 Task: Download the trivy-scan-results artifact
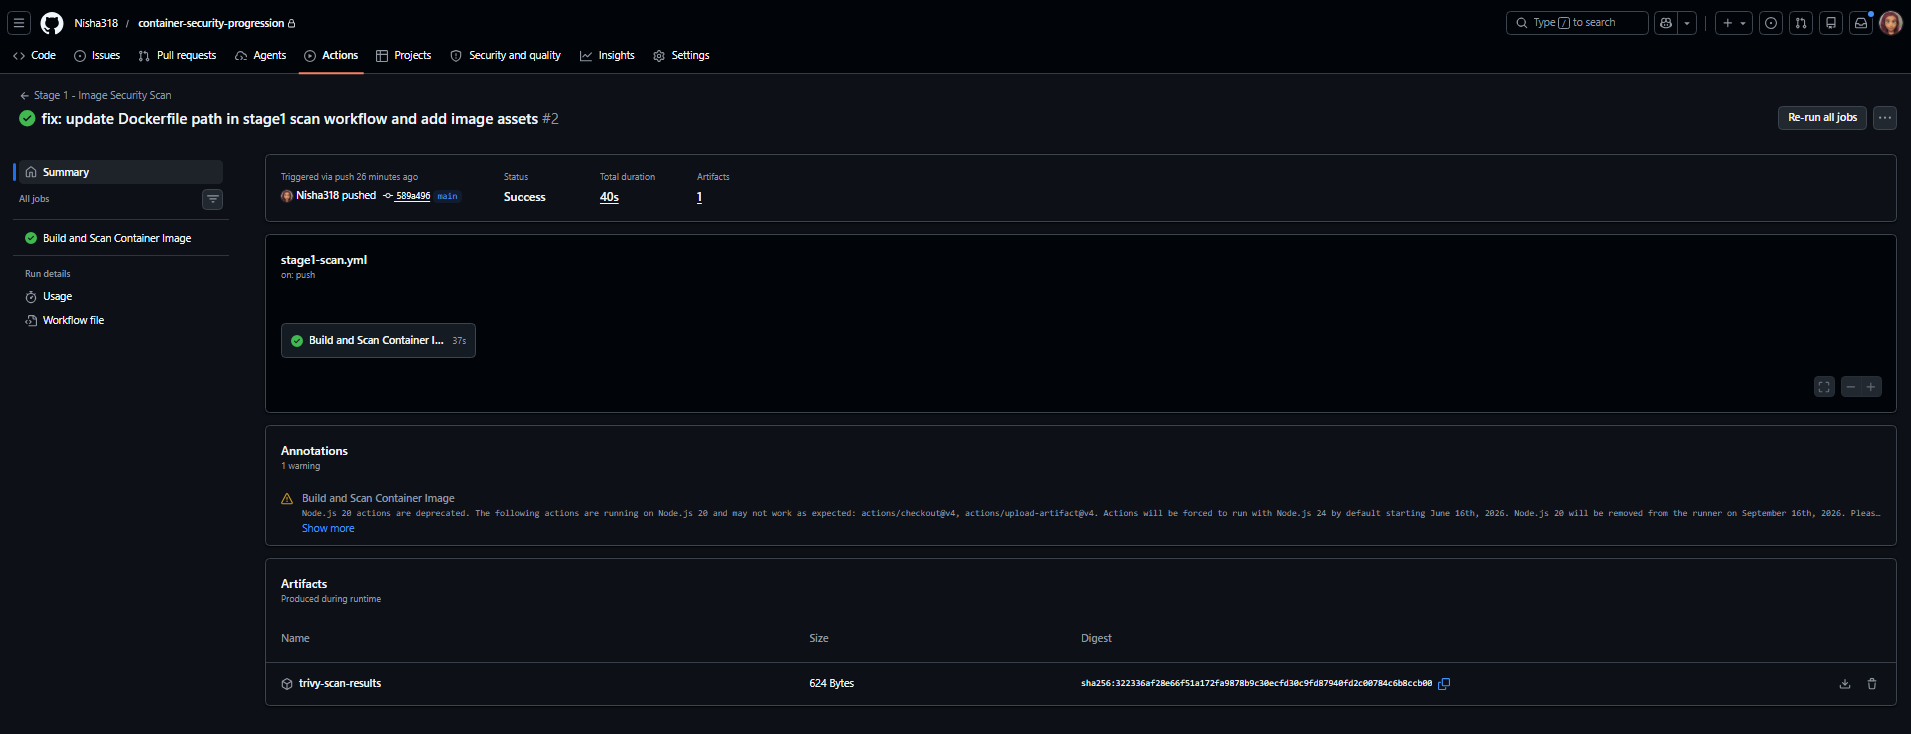point(1845,684)
